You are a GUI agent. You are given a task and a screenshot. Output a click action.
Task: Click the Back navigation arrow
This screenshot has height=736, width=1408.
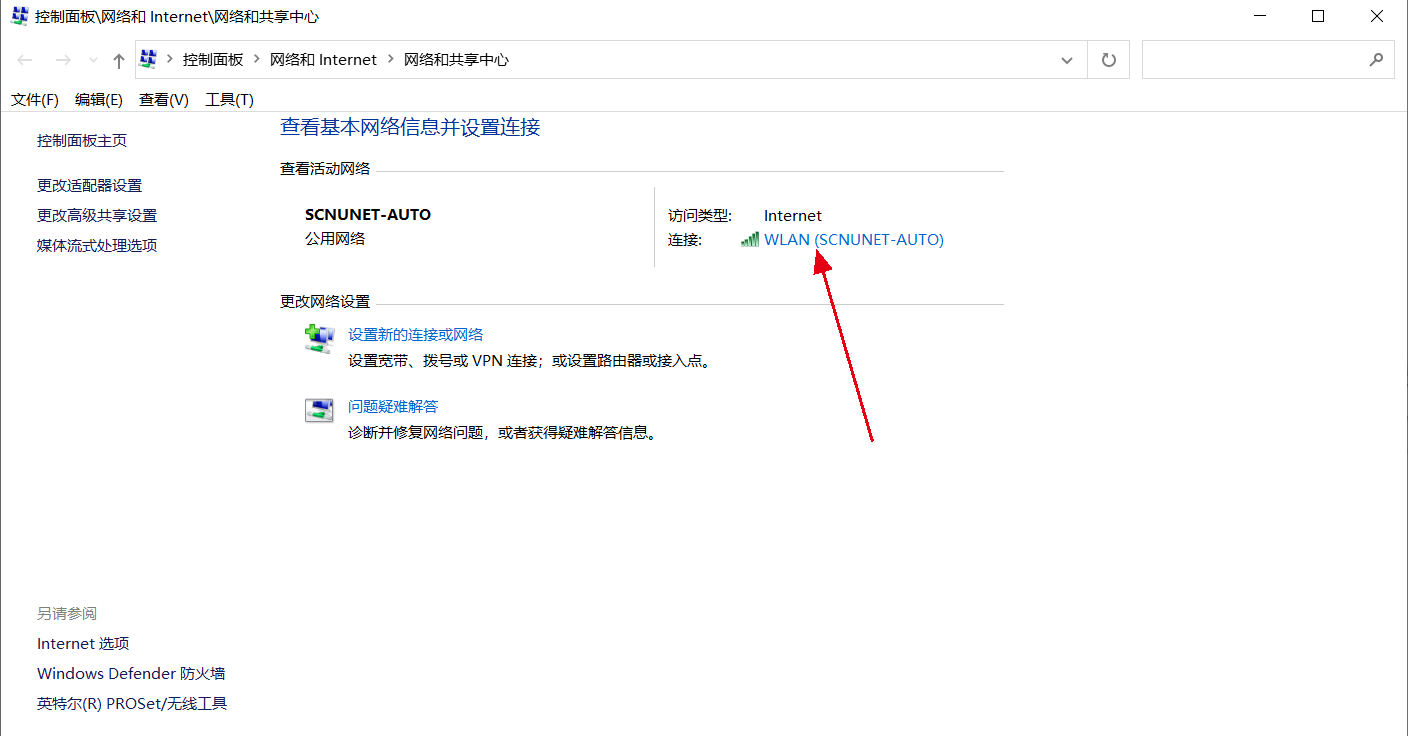(26, 60)
